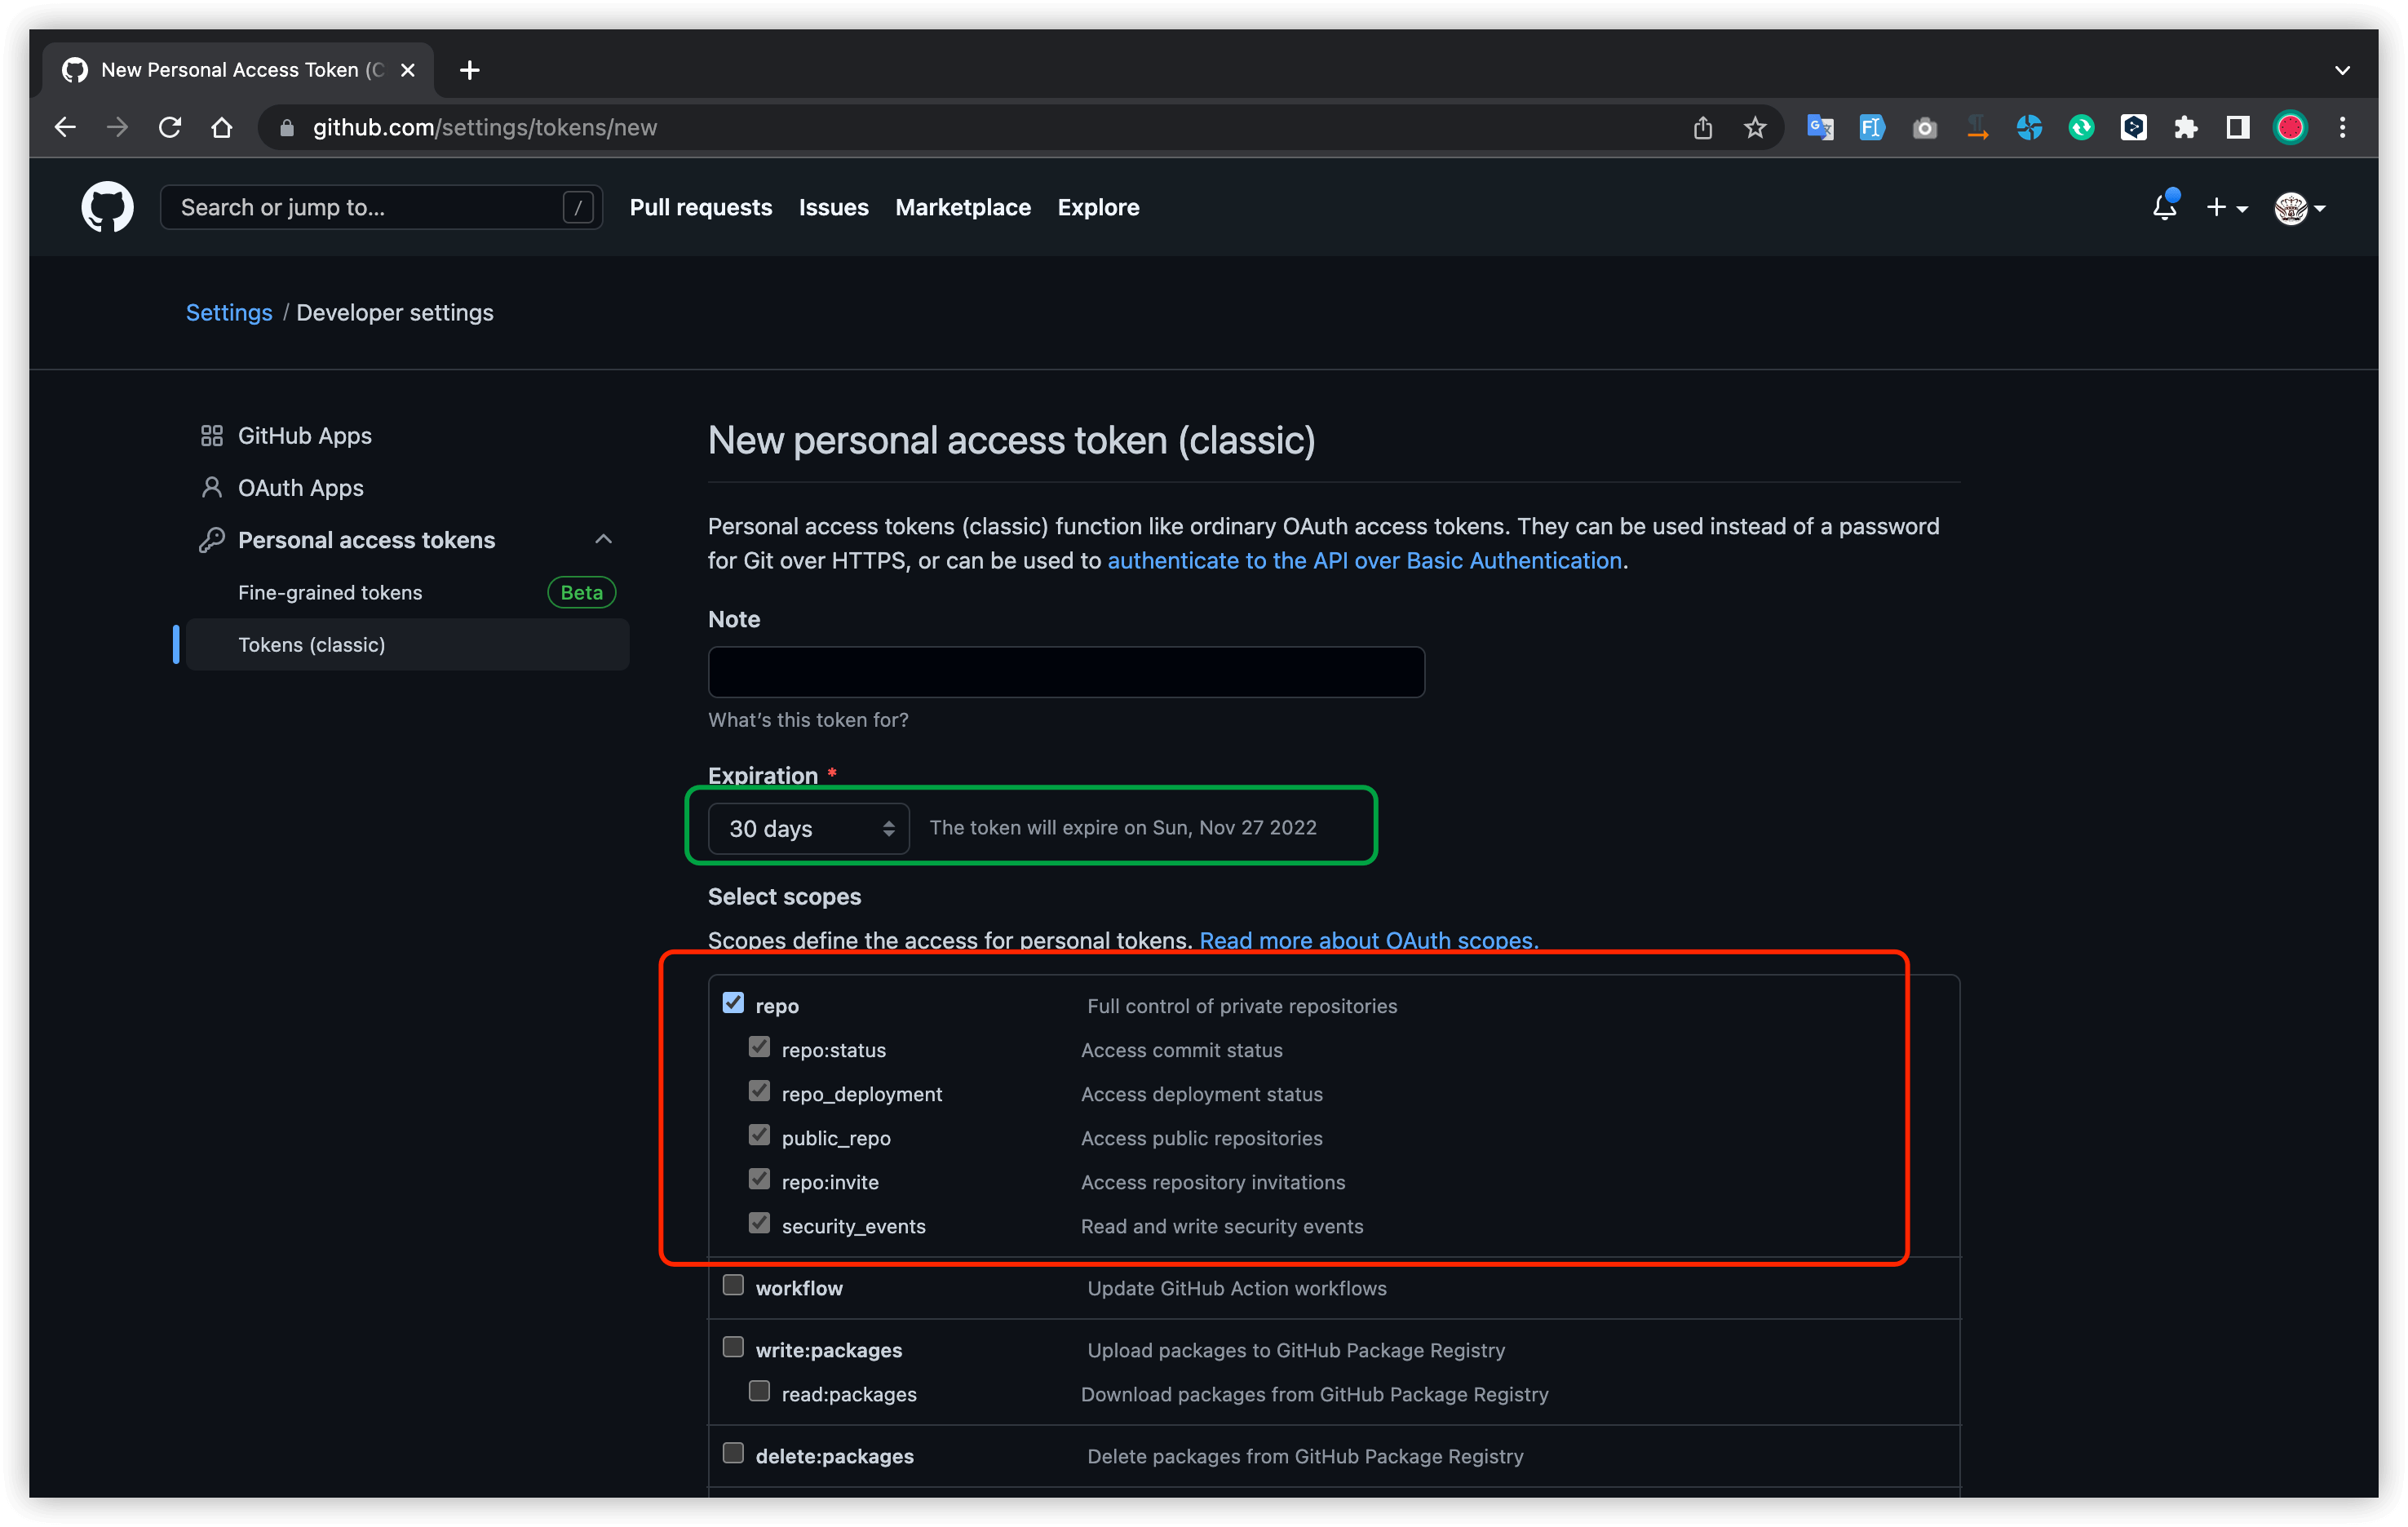
Task: Click the Beta badge next to Fine-grained tokens
Action: click(581, 593)
